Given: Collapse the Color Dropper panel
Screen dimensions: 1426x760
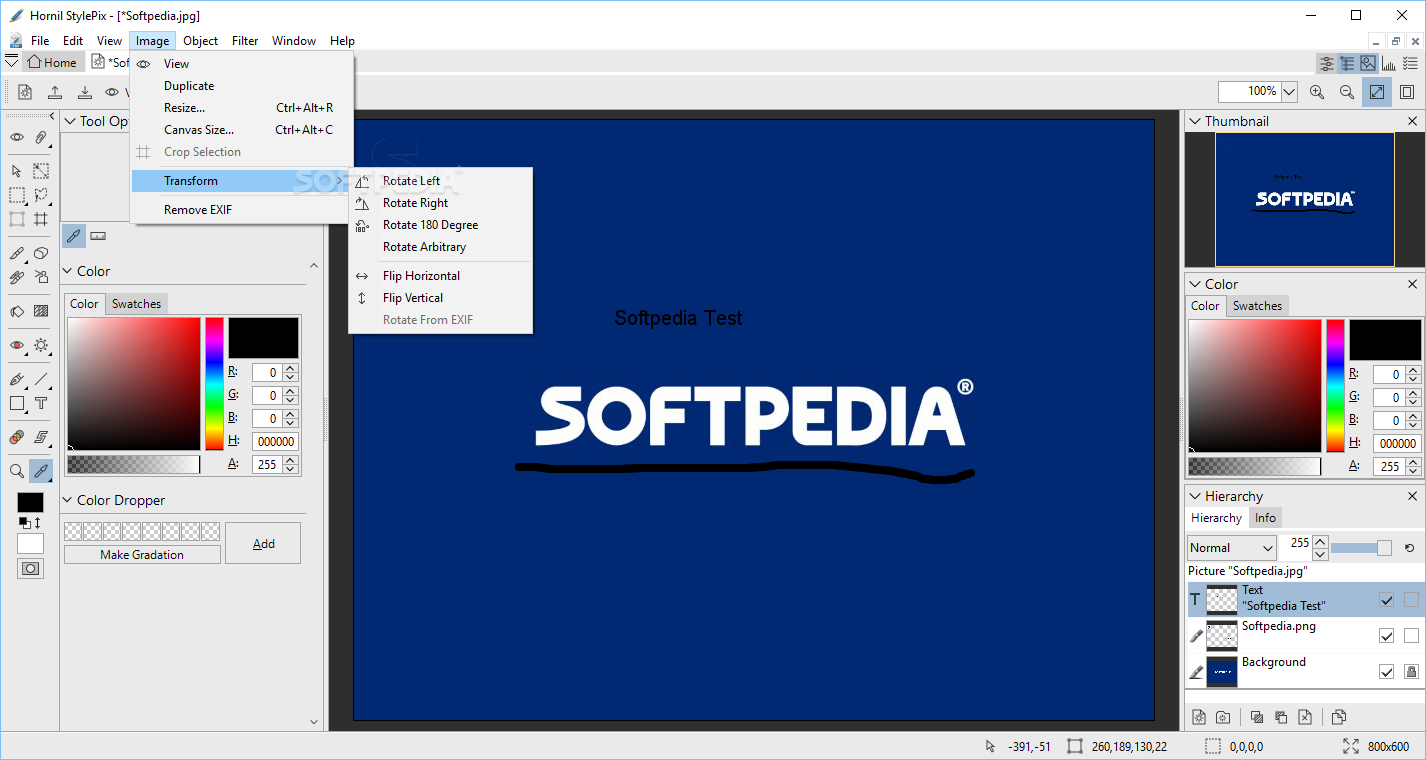Looking at the screenshot, I should (68, 500).
